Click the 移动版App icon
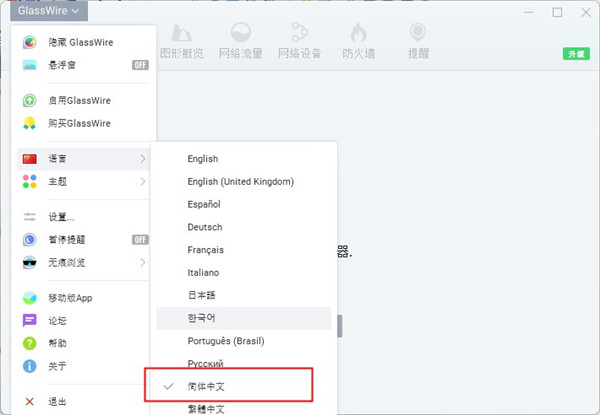 coord(29,298)
